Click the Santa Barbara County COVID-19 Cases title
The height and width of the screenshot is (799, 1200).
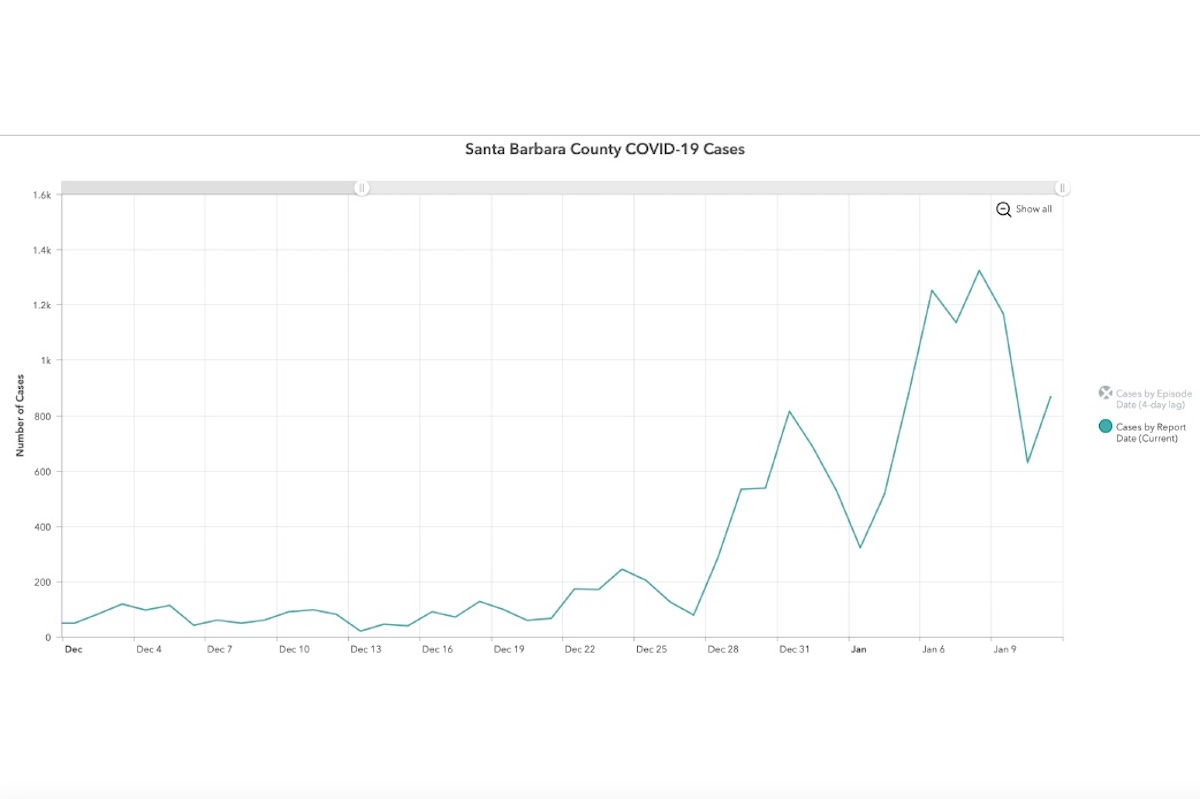605,149
